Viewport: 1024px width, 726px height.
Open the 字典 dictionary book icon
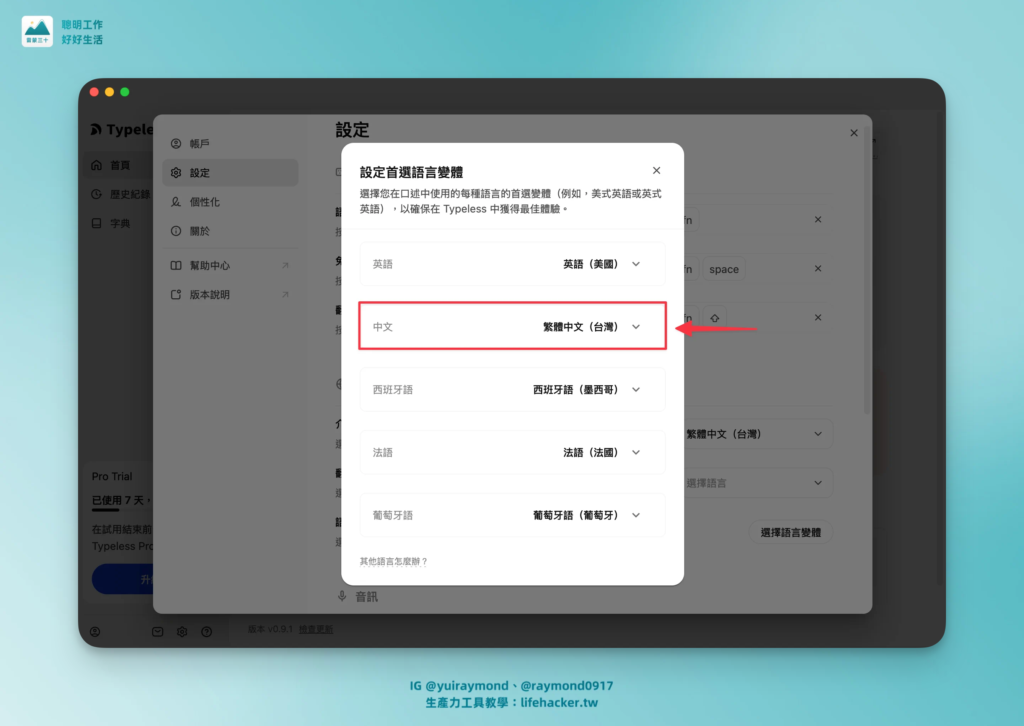pyautogui.click(x=95, y=223)
